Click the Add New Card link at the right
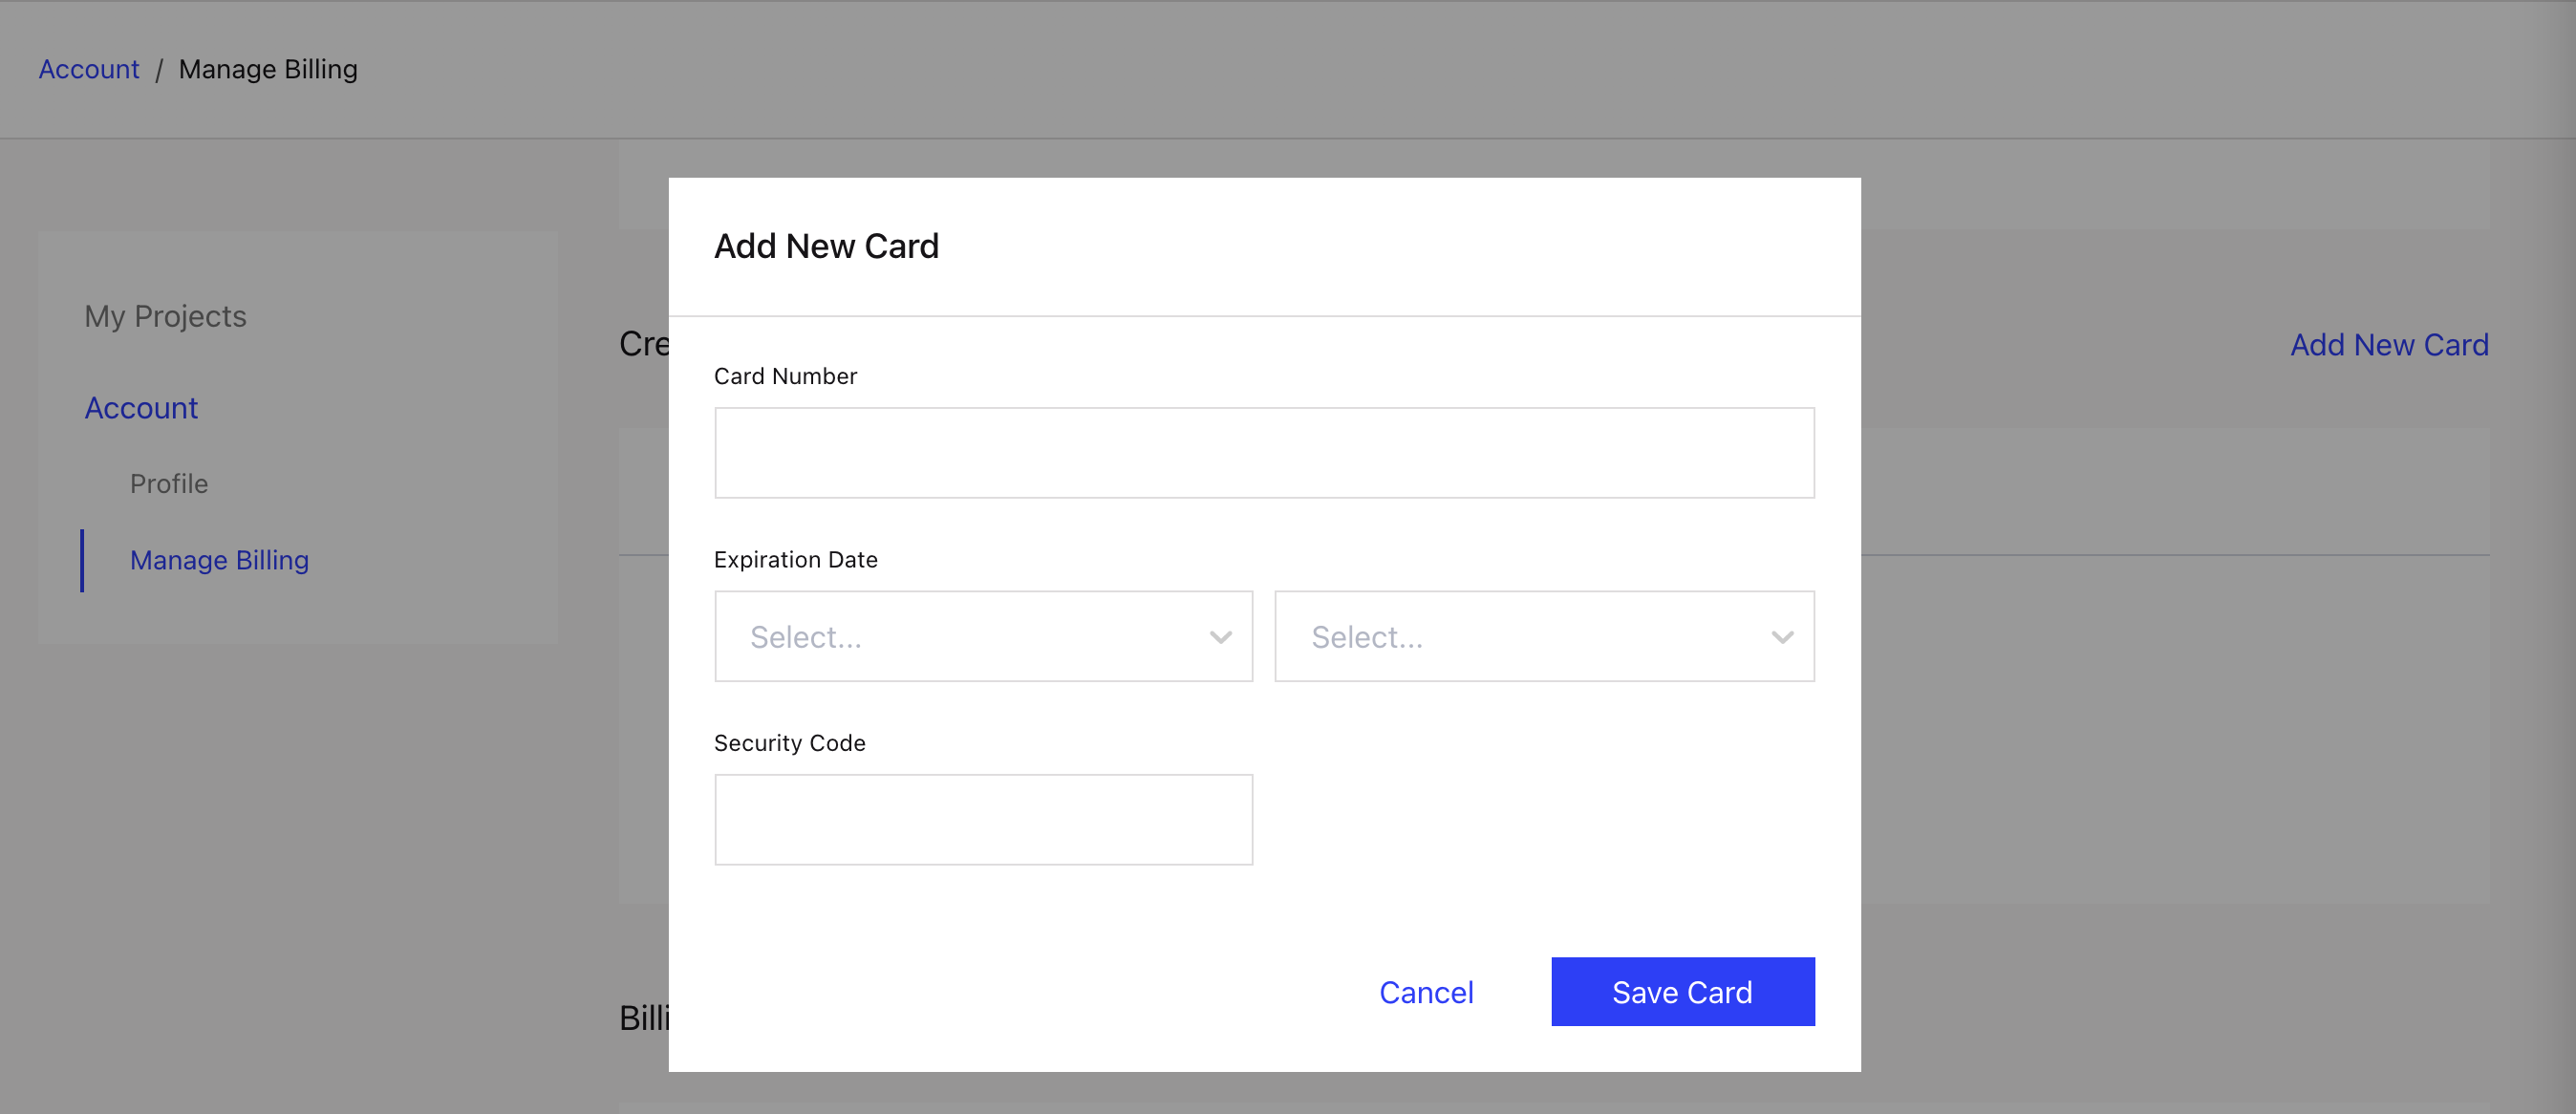Screen dimensions: 2576x1114 (x=2389, y=345)
